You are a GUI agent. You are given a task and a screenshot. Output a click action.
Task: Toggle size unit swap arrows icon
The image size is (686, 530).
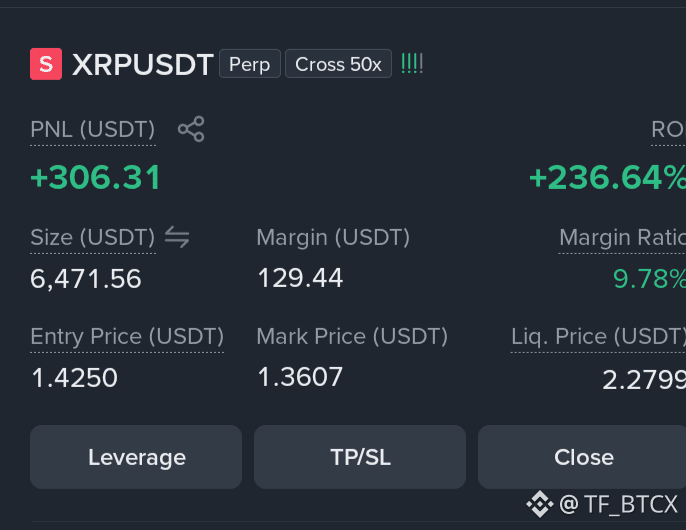point(177,237)
